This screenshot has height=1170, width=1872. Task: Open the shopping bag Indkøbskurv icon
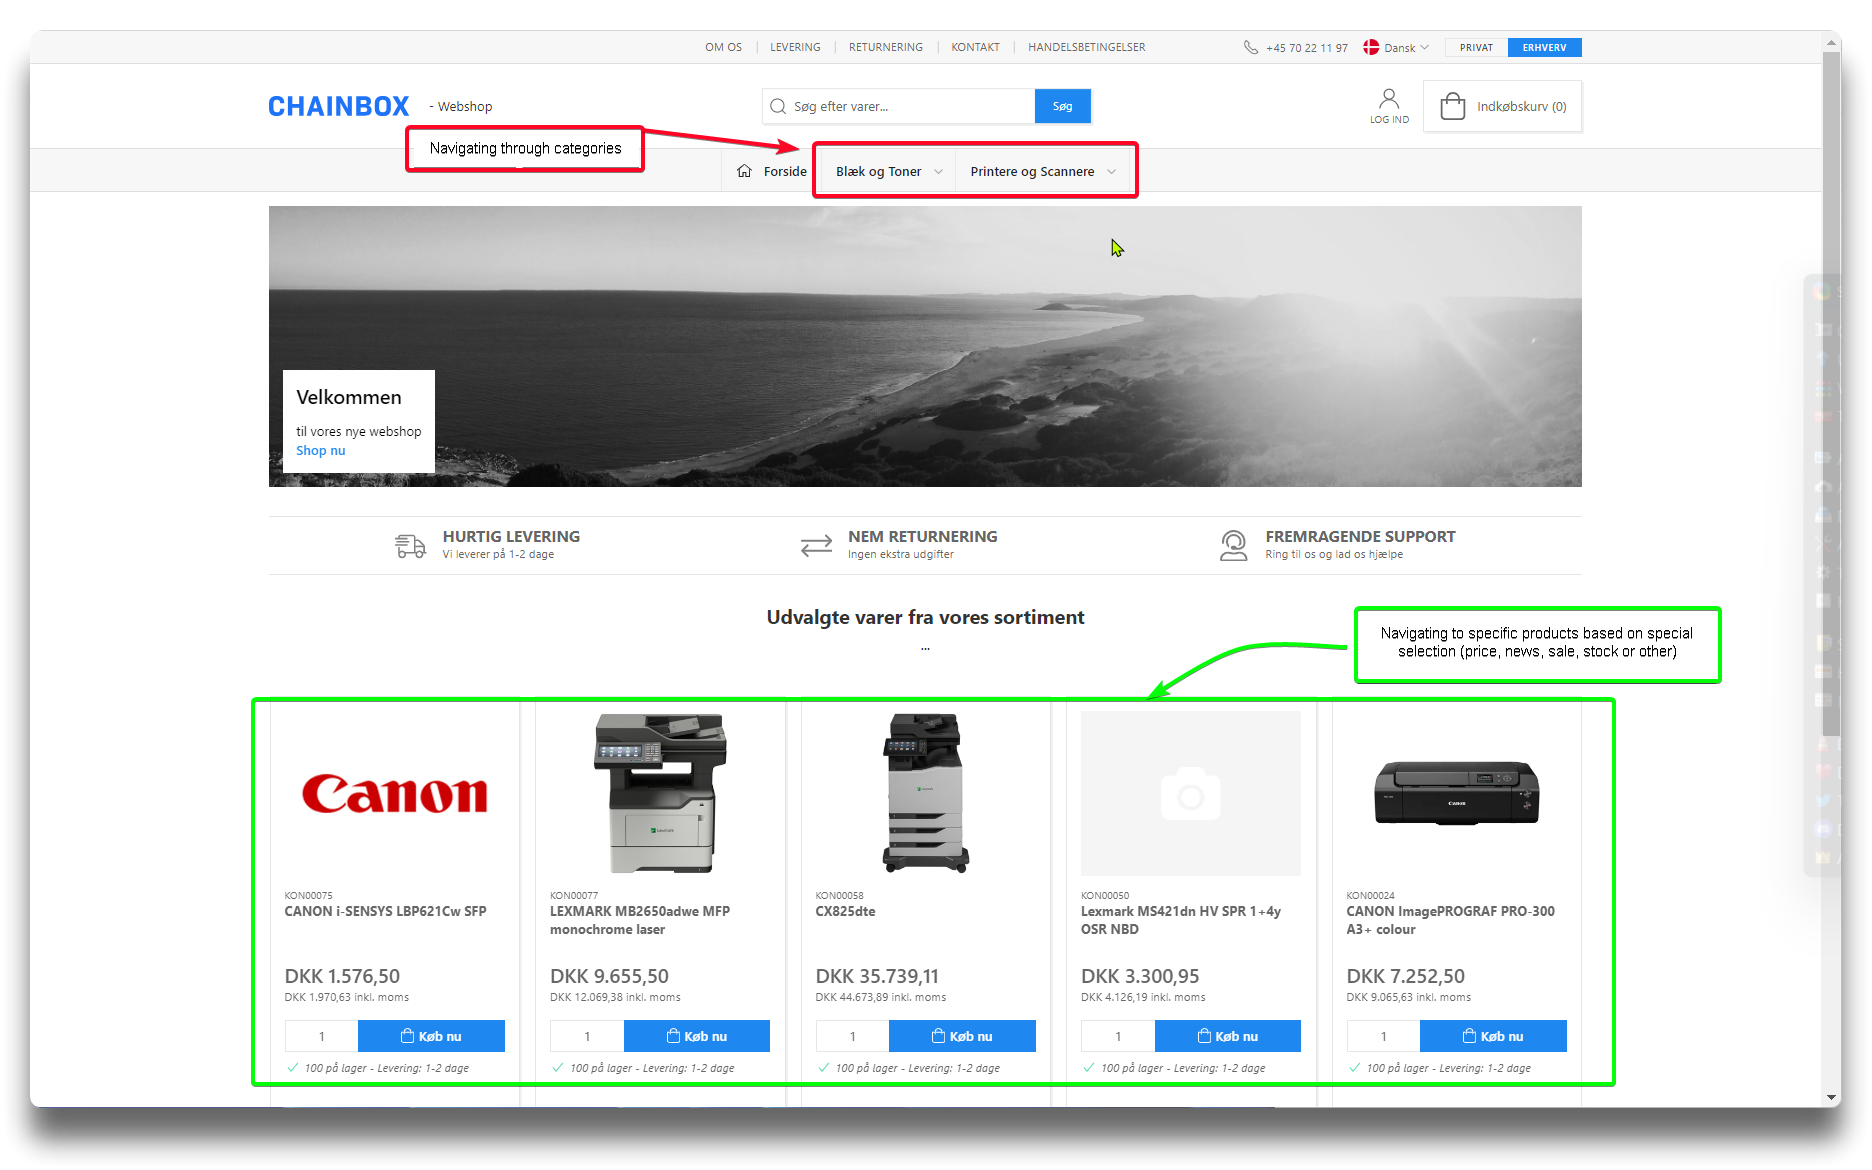coord(1452,106)
